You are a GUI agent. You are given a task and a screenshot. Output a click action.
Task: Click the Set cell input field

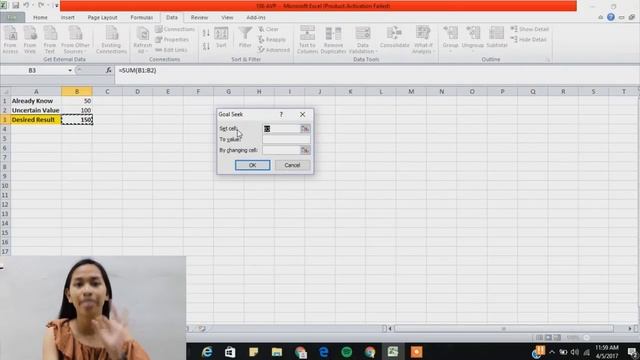pos(282,129)
